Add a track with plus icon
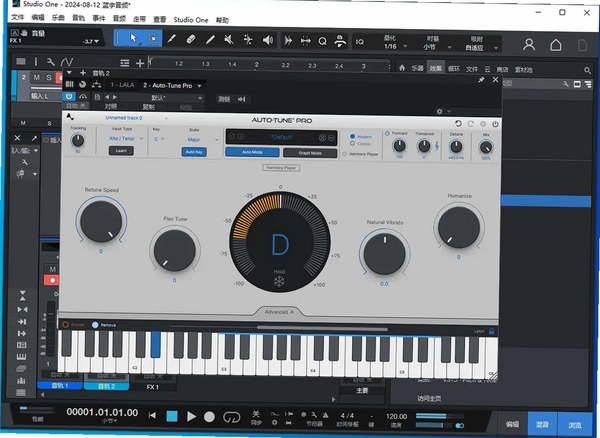This screenshot has height=438, width=600. [140, 63]
